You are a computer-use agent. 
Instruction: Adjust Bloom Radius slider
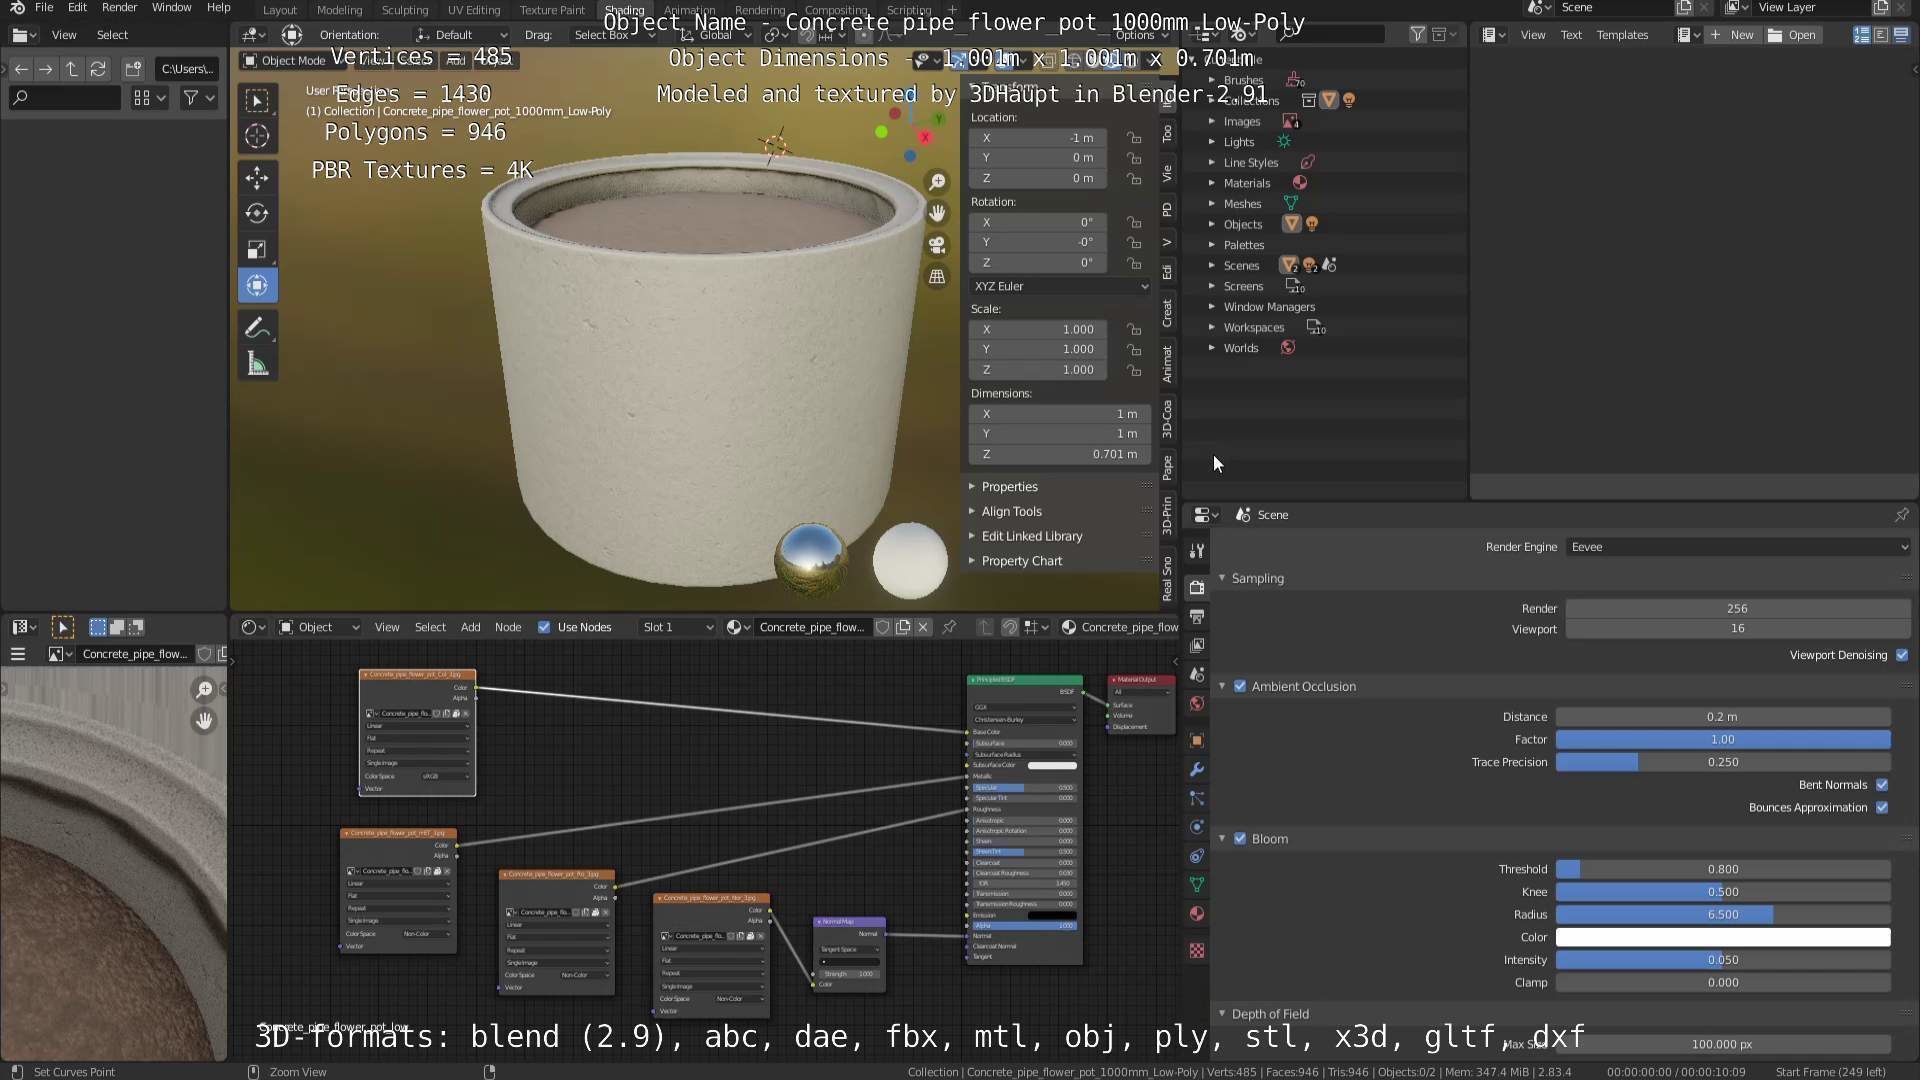click(1723, 915)
